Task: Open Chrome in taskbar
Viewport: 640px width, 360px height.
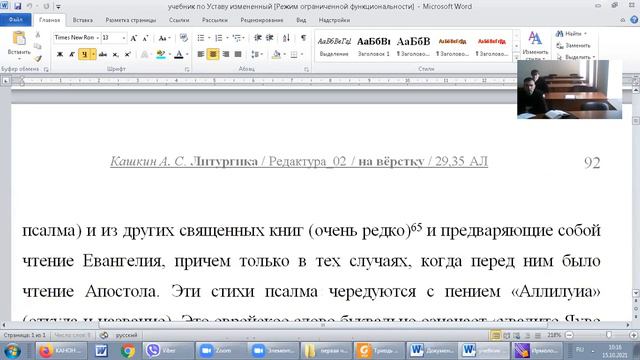Action: point(128,351)
